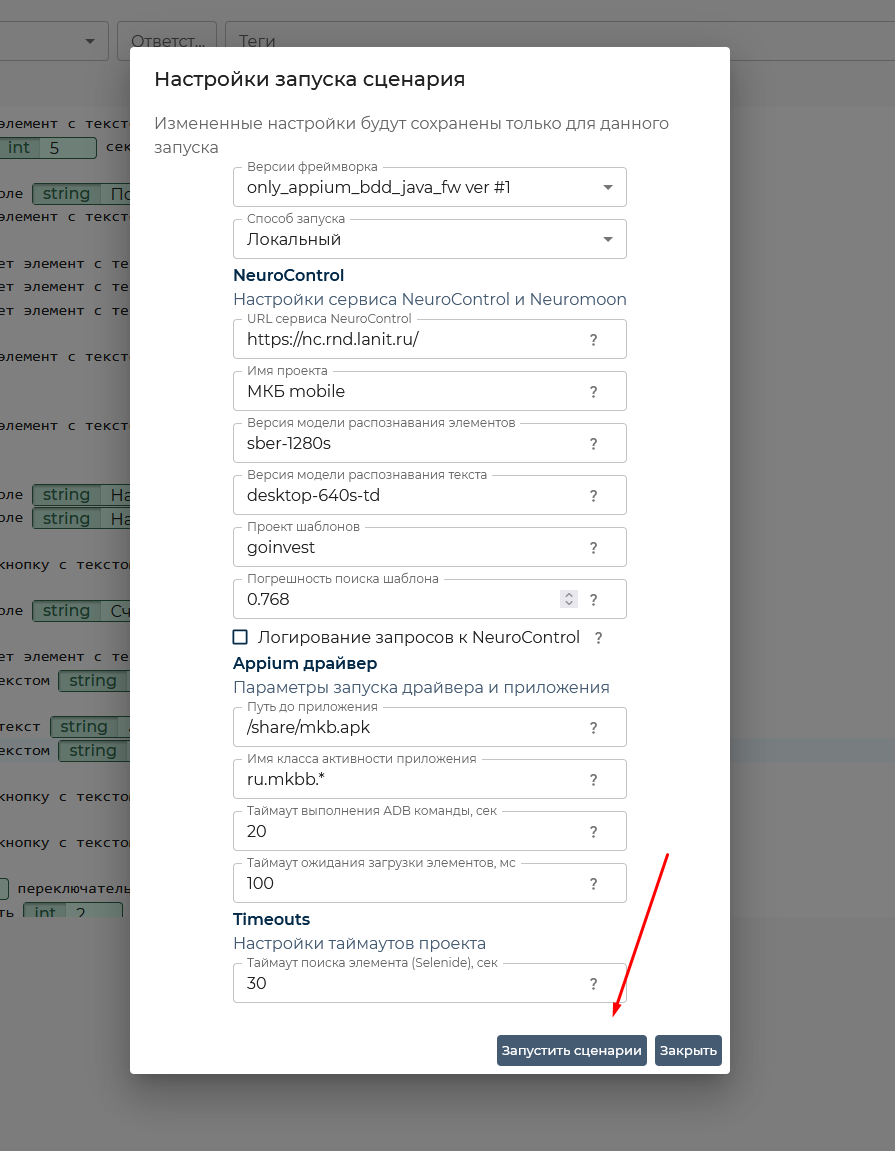Click Теги field in background page
This screenshot has height=1151, width=895.
tap(558, 41)
